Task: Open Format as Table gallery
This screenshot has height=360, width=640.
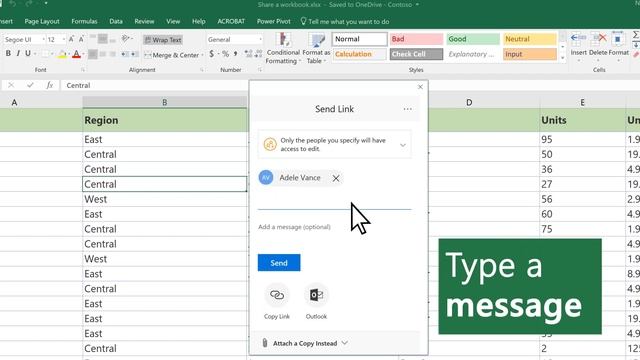Action: (x=316, y=49)
